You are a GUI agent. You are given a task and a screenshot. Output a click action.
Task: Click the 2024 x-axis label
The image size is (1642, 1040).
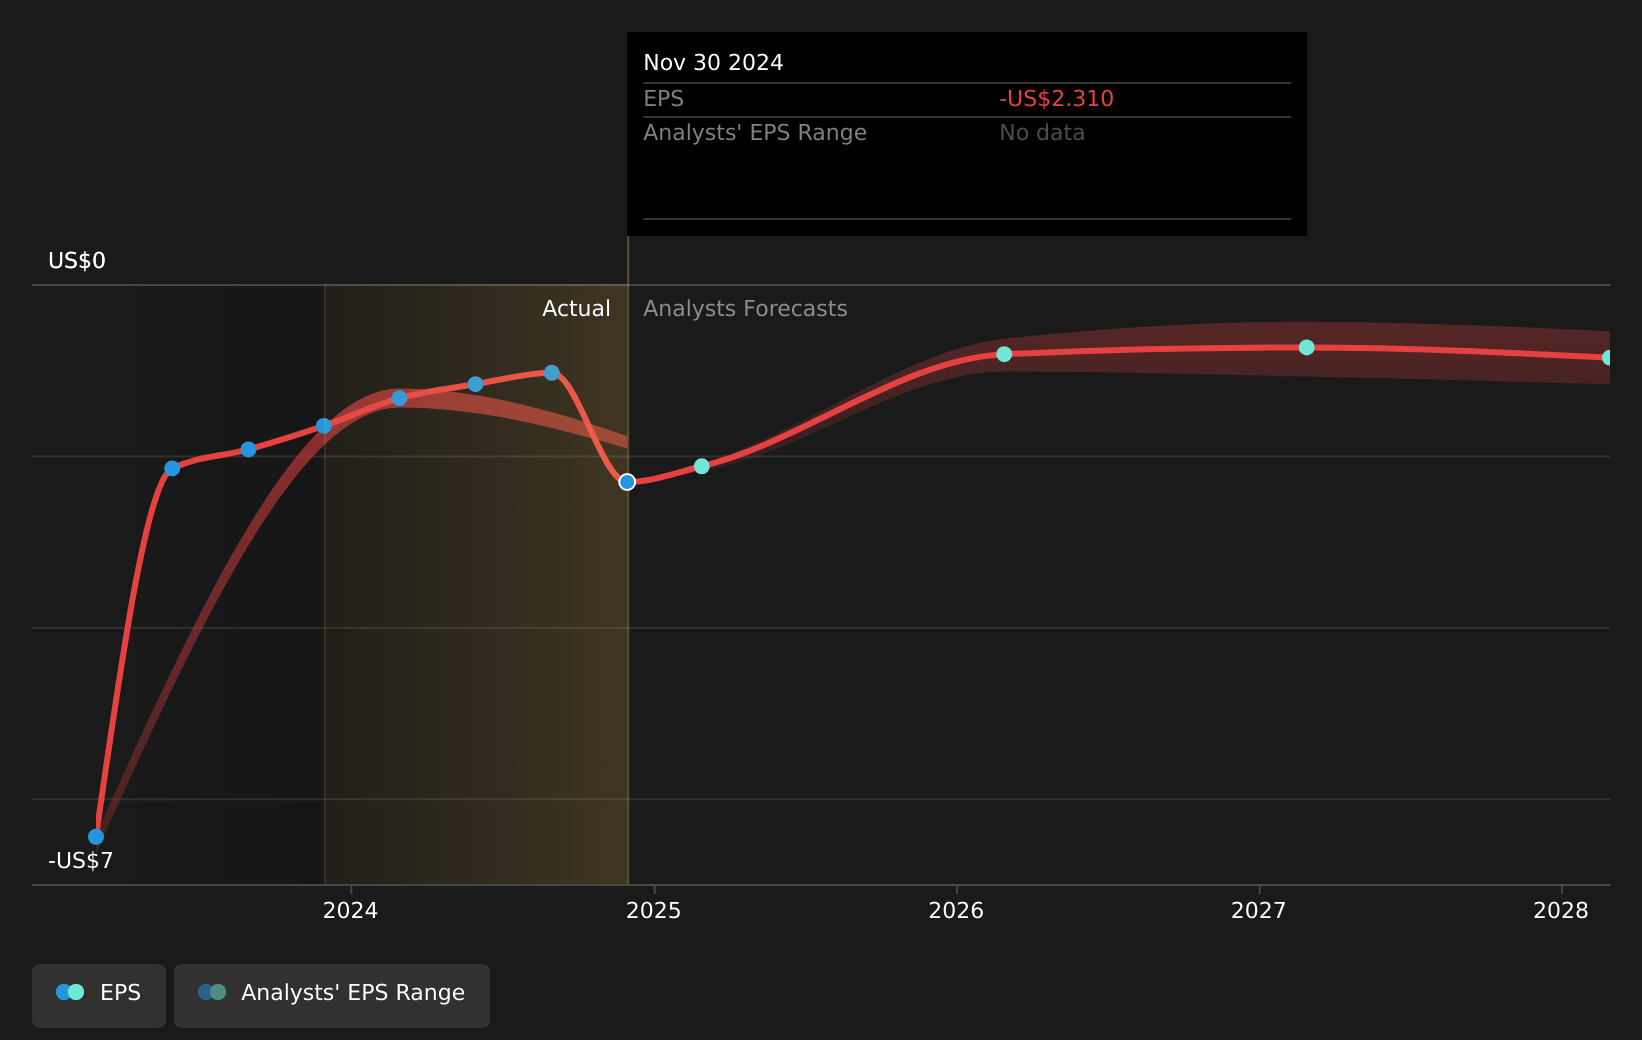coord(350,911)
